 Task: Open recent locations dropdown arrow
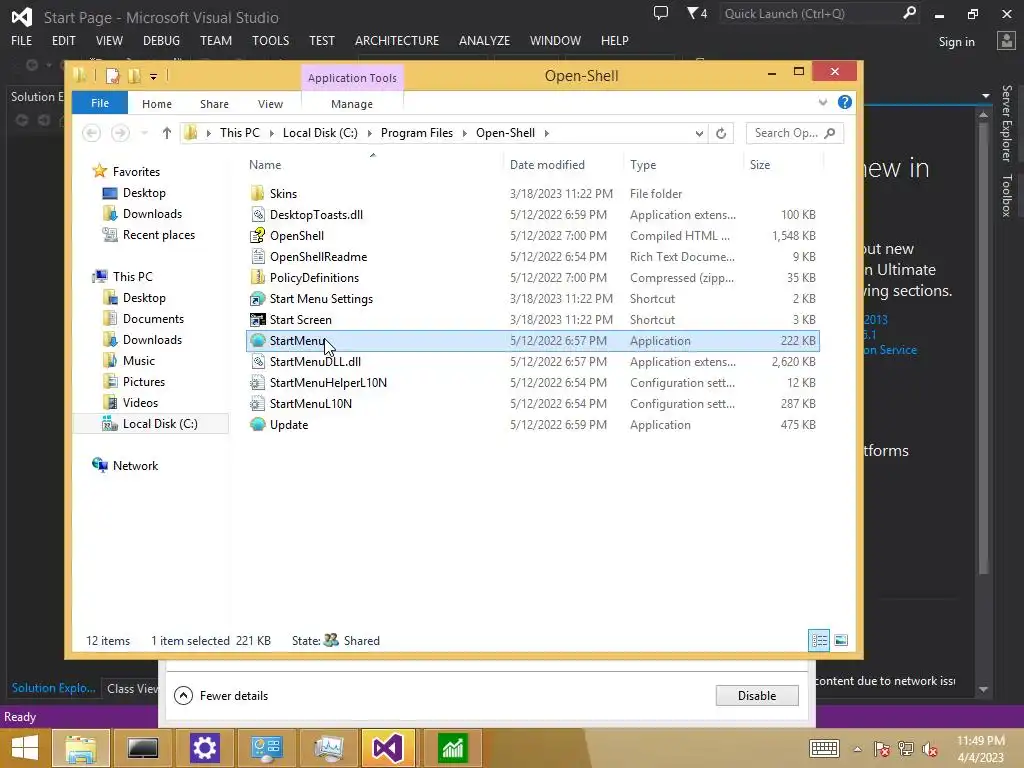click(144, 133)
